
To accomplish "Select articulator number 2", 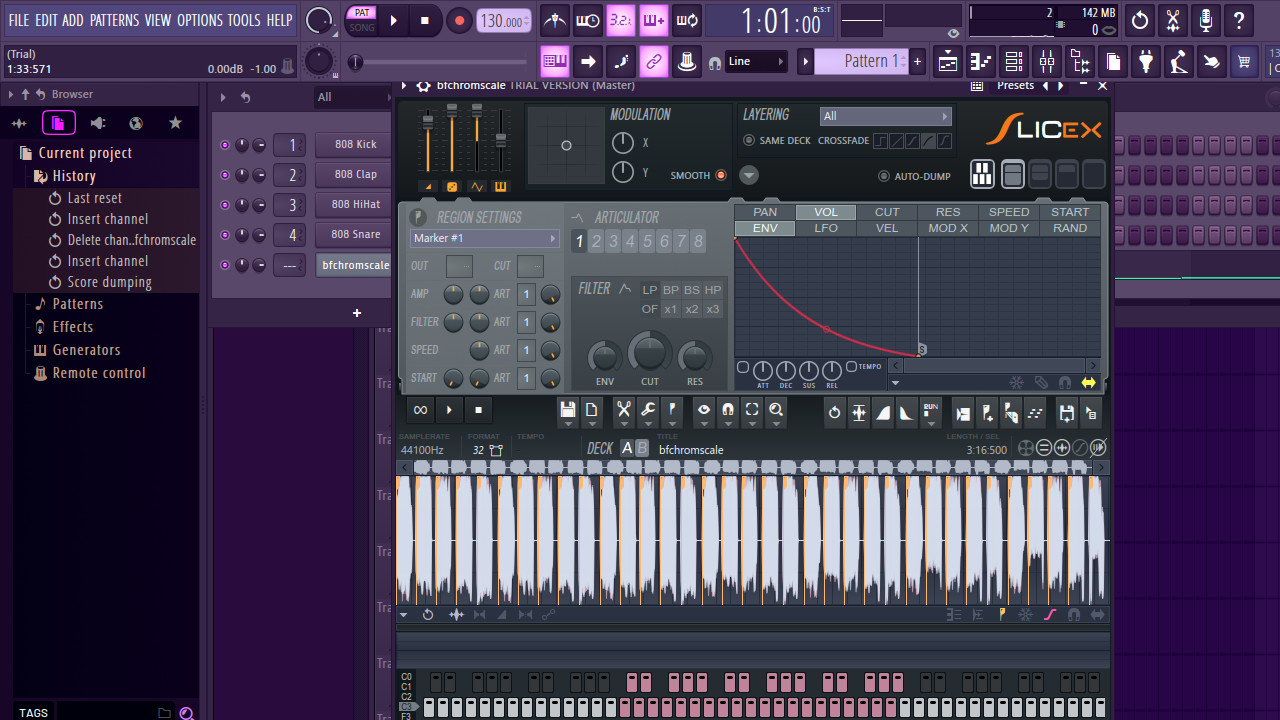I will coord(596,241).
